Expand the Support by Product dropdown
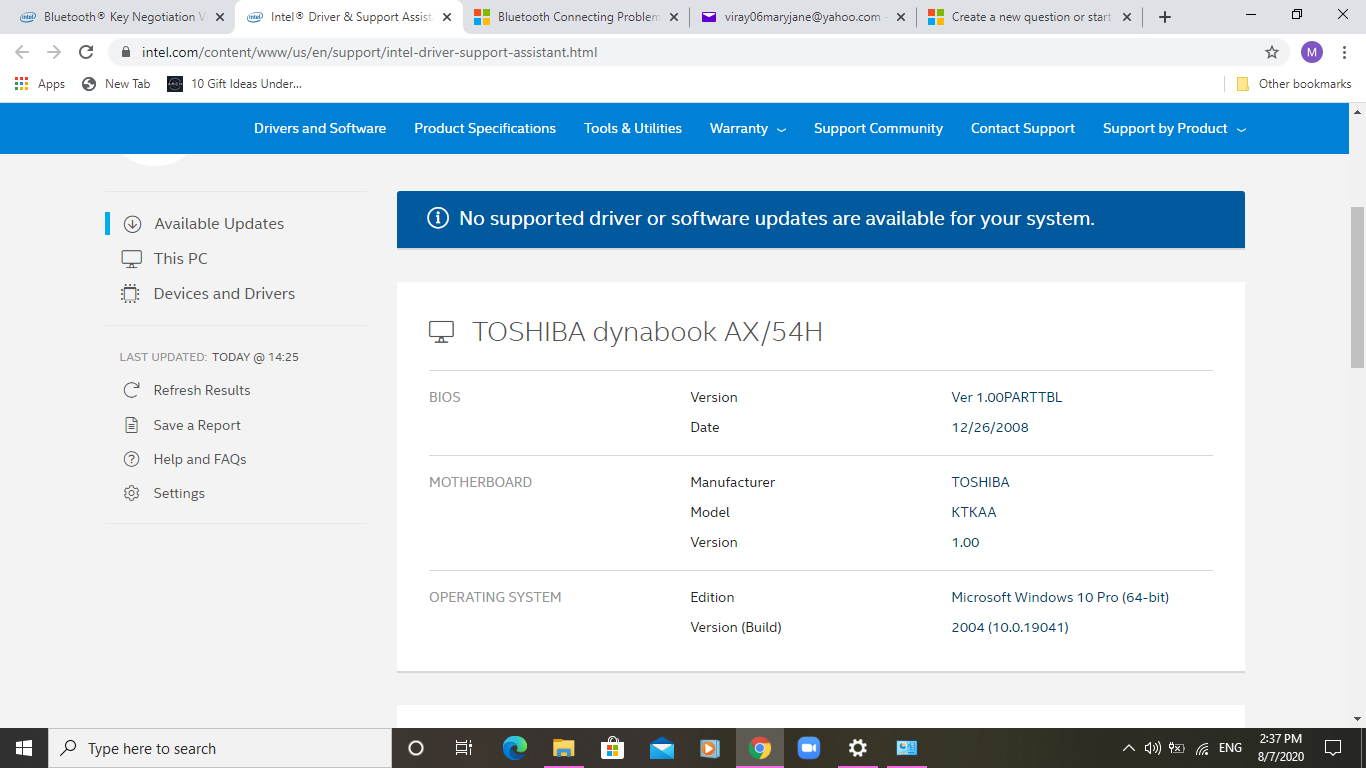The height and width of the screenshot is (768, 1366). pyautogui.click(x=1175, y=128)
